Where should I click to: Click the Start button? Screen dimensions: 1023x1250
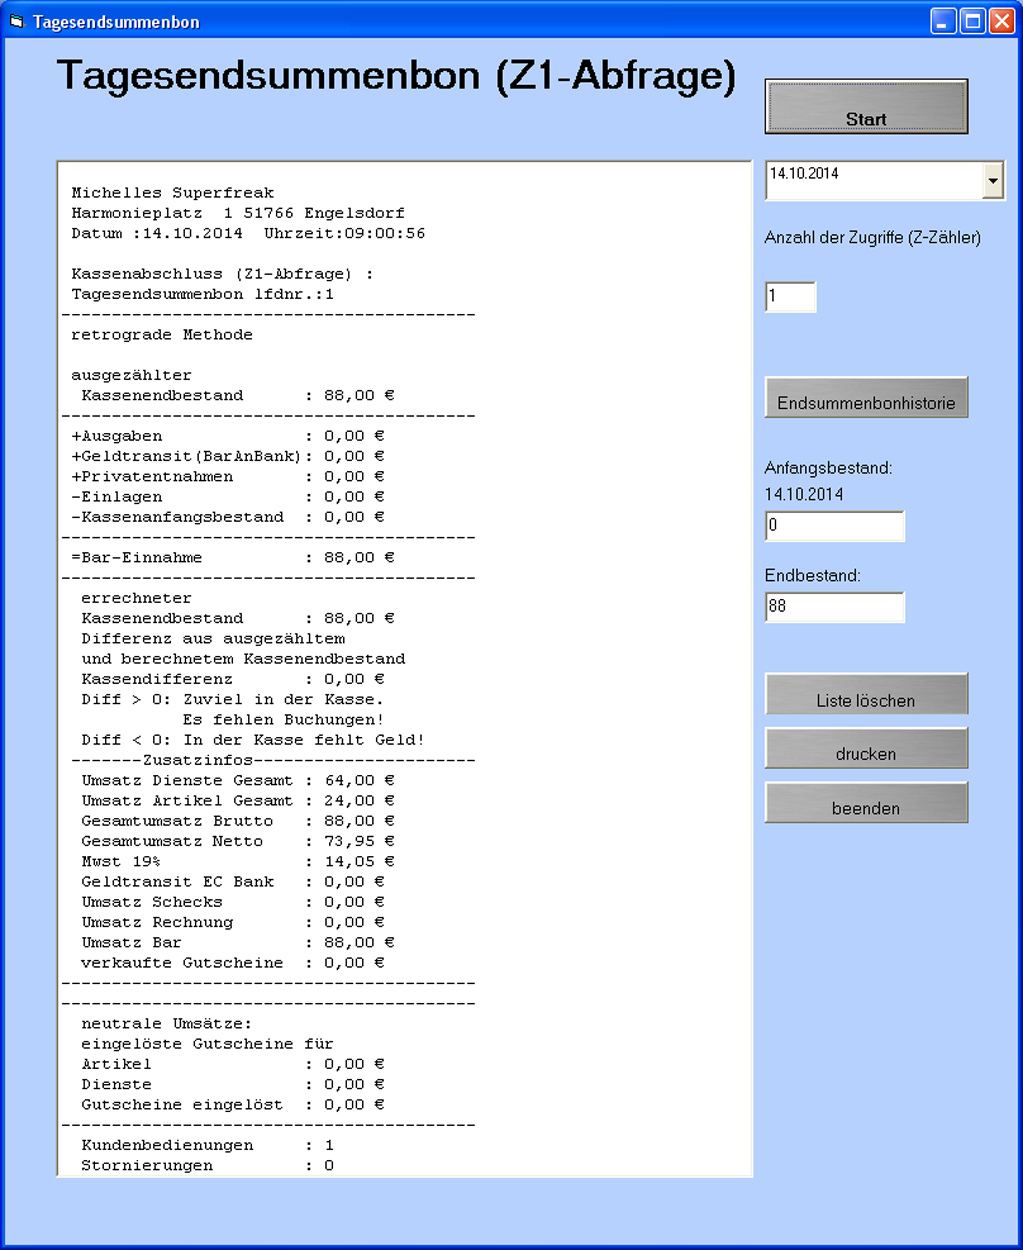tap(866, 107)
